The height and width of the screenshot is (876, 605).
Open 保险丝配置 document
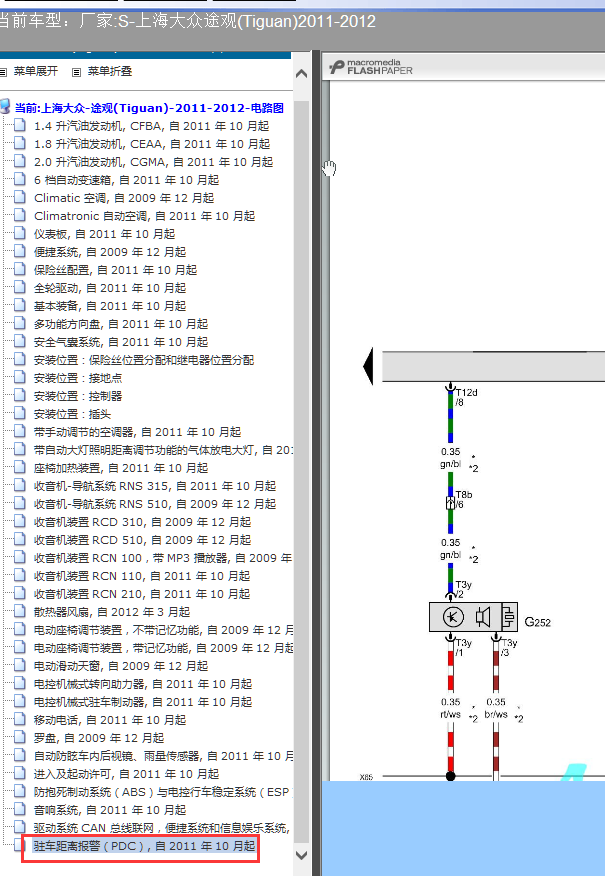pos(116,270)
